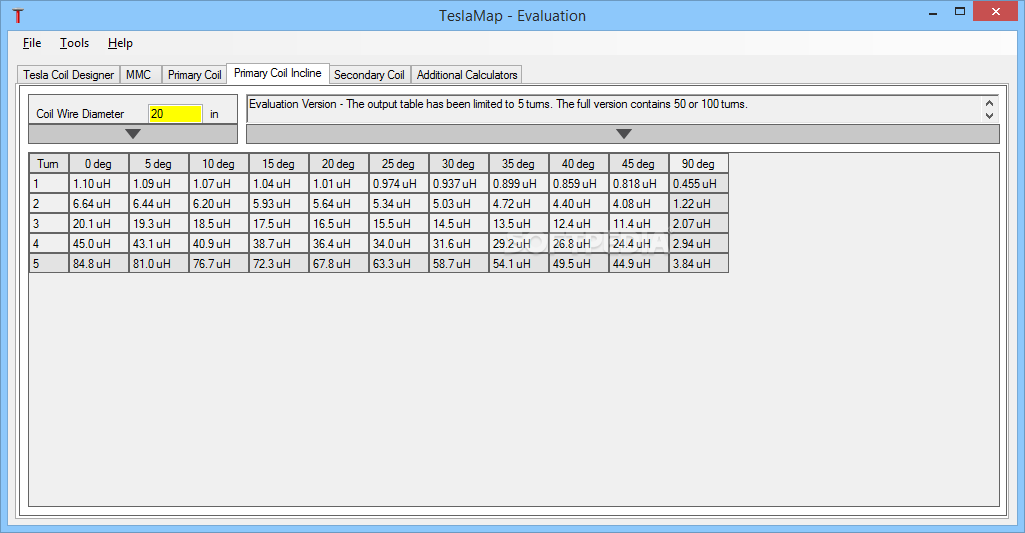Close the TeslaMap window
The image size is (1025, 533).
point(996,12)
